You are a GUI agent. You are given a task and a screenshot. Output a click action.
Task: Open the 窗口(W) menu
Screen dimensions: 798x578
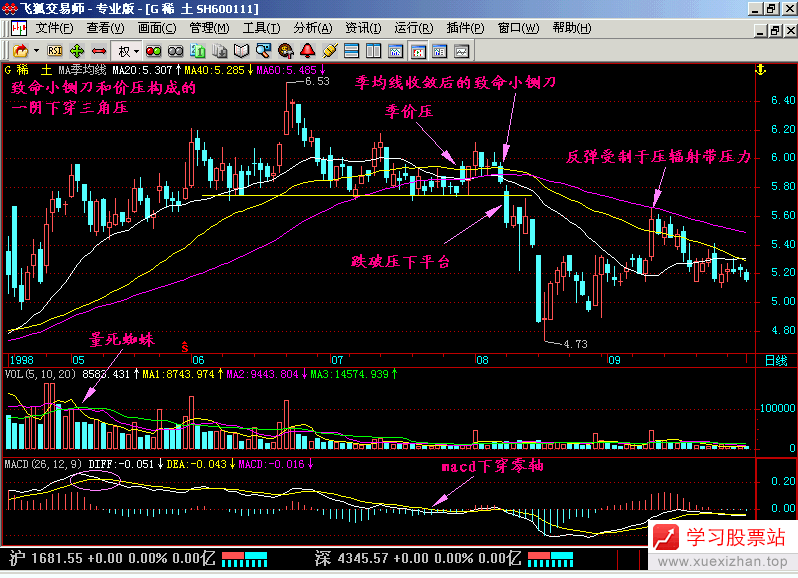pos(518,28)
